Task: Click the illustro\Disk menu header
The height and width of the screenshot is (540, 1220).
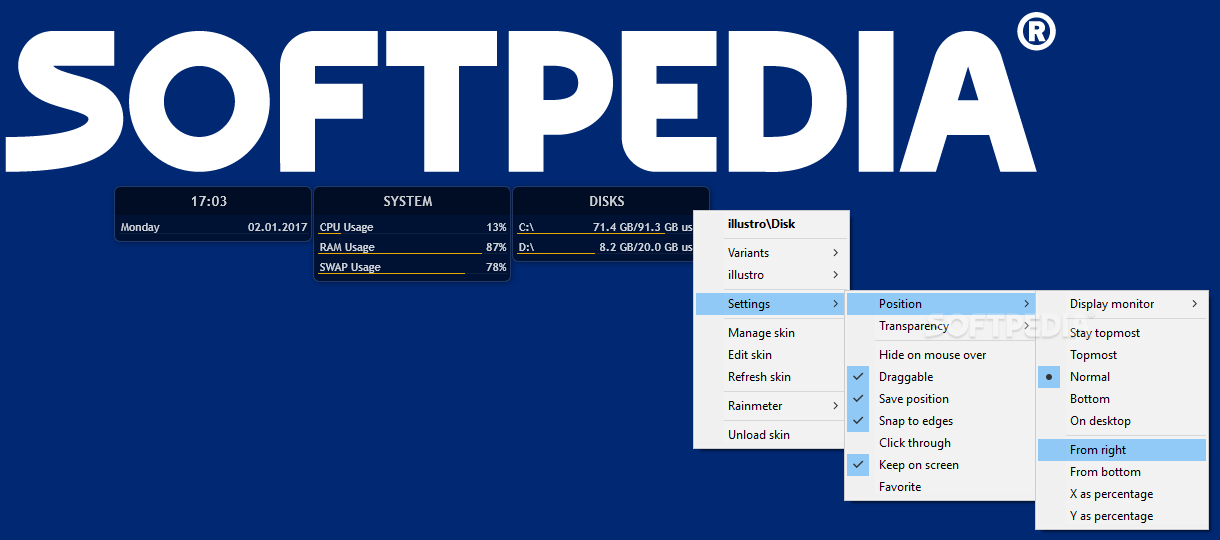Action: click(x=761, y=224)
